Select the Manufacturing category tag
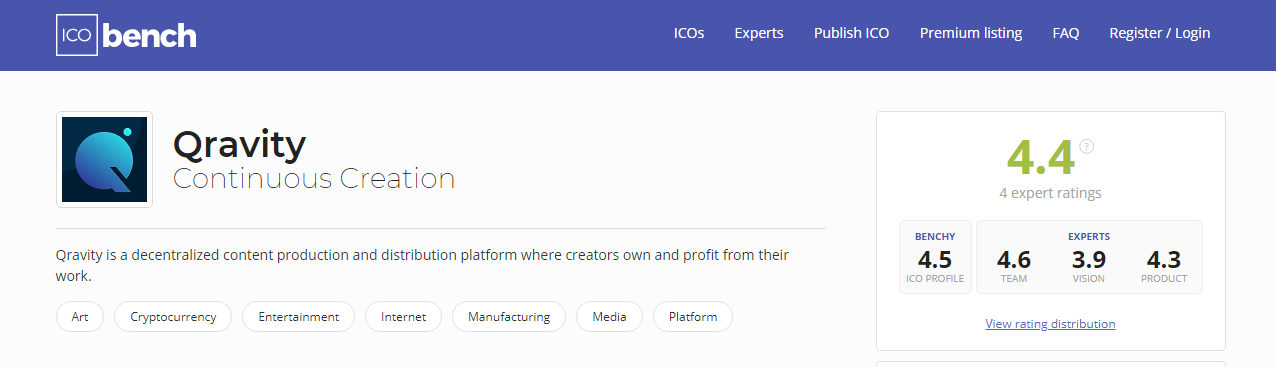The image size is (1276, 367). [x=509, y=317]
